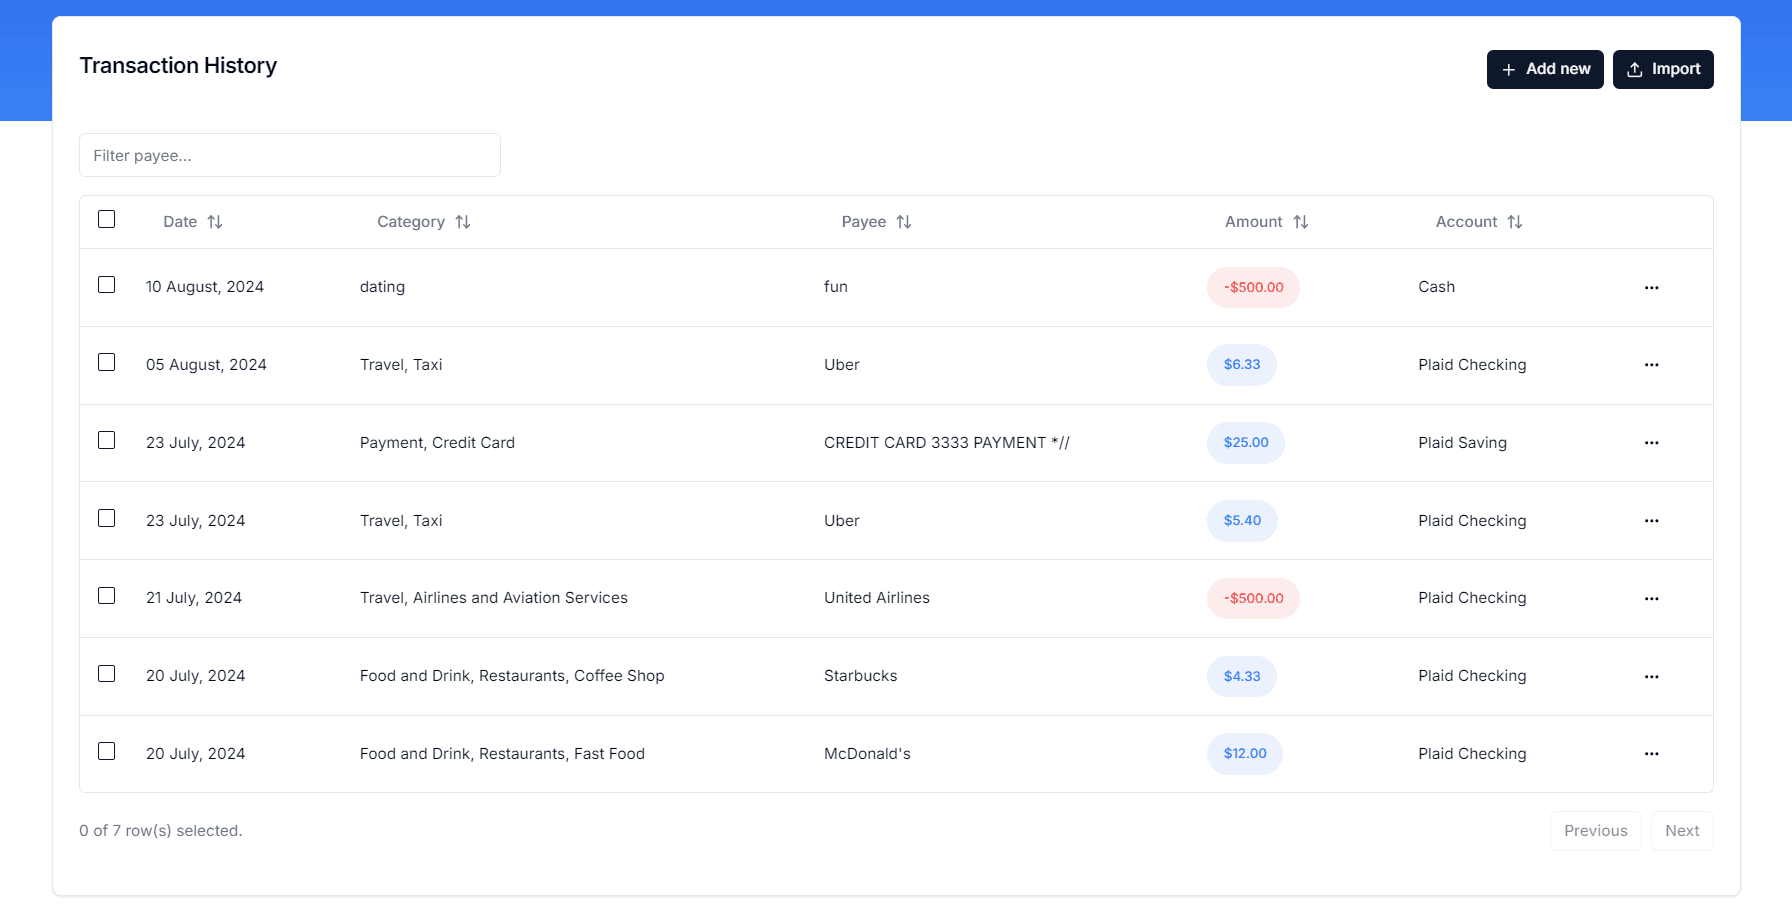Screen dimensions: 1792x911
Task: Check the box for the Payment, Credit Card row
Action: [107, 440]
